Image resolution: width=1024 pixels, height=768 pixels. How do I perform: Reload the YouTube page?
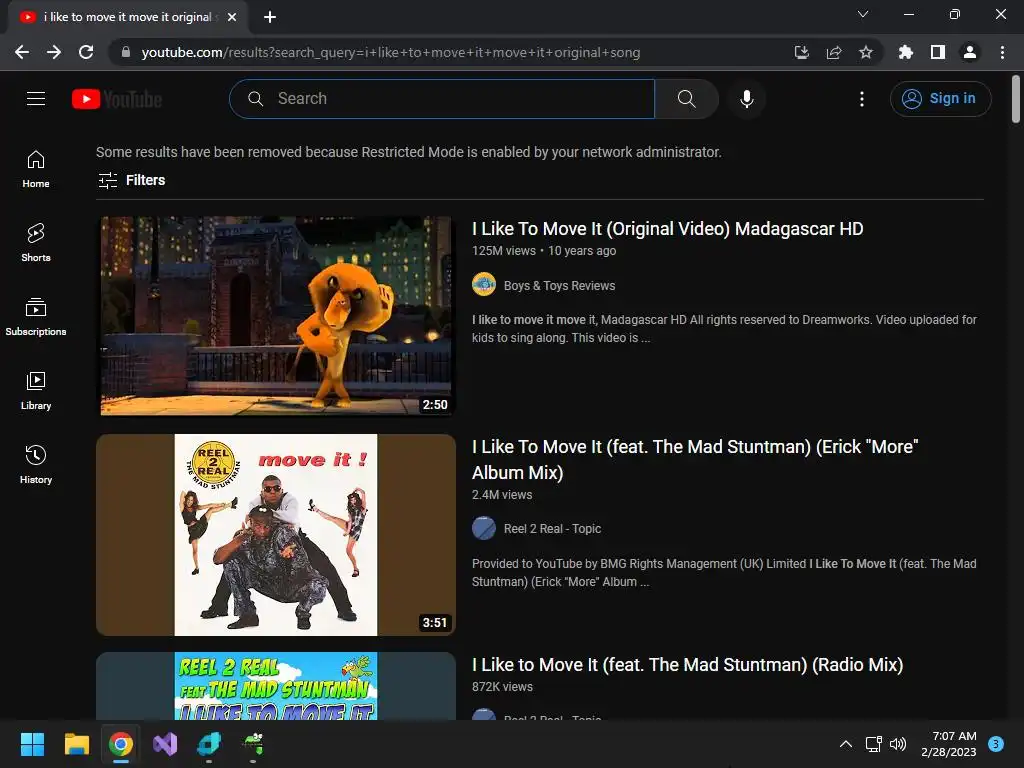pos(86,52)
